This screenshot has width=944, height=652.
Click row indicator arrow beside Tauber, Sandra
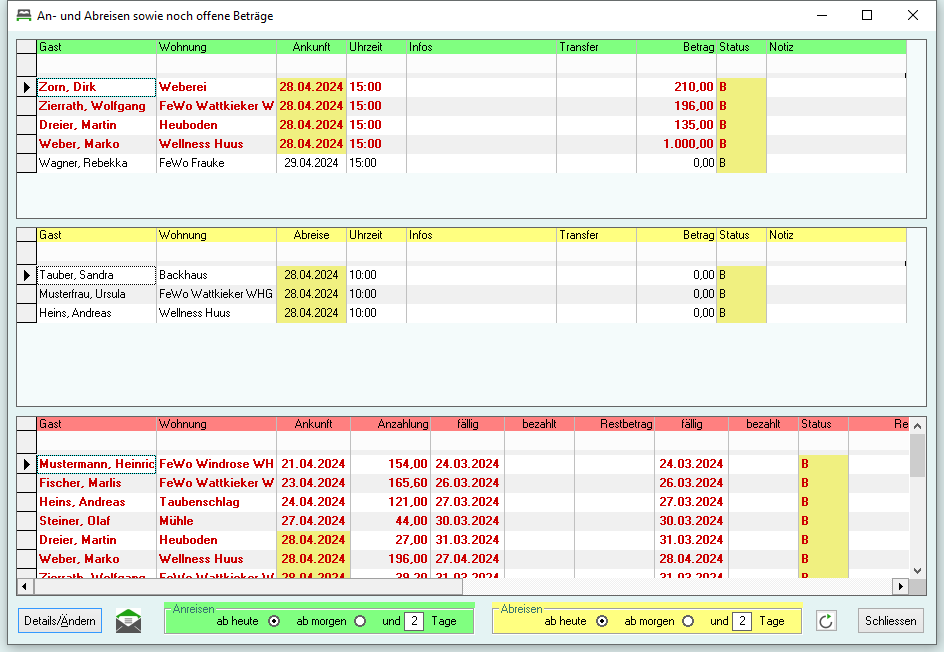click(27, 275)
